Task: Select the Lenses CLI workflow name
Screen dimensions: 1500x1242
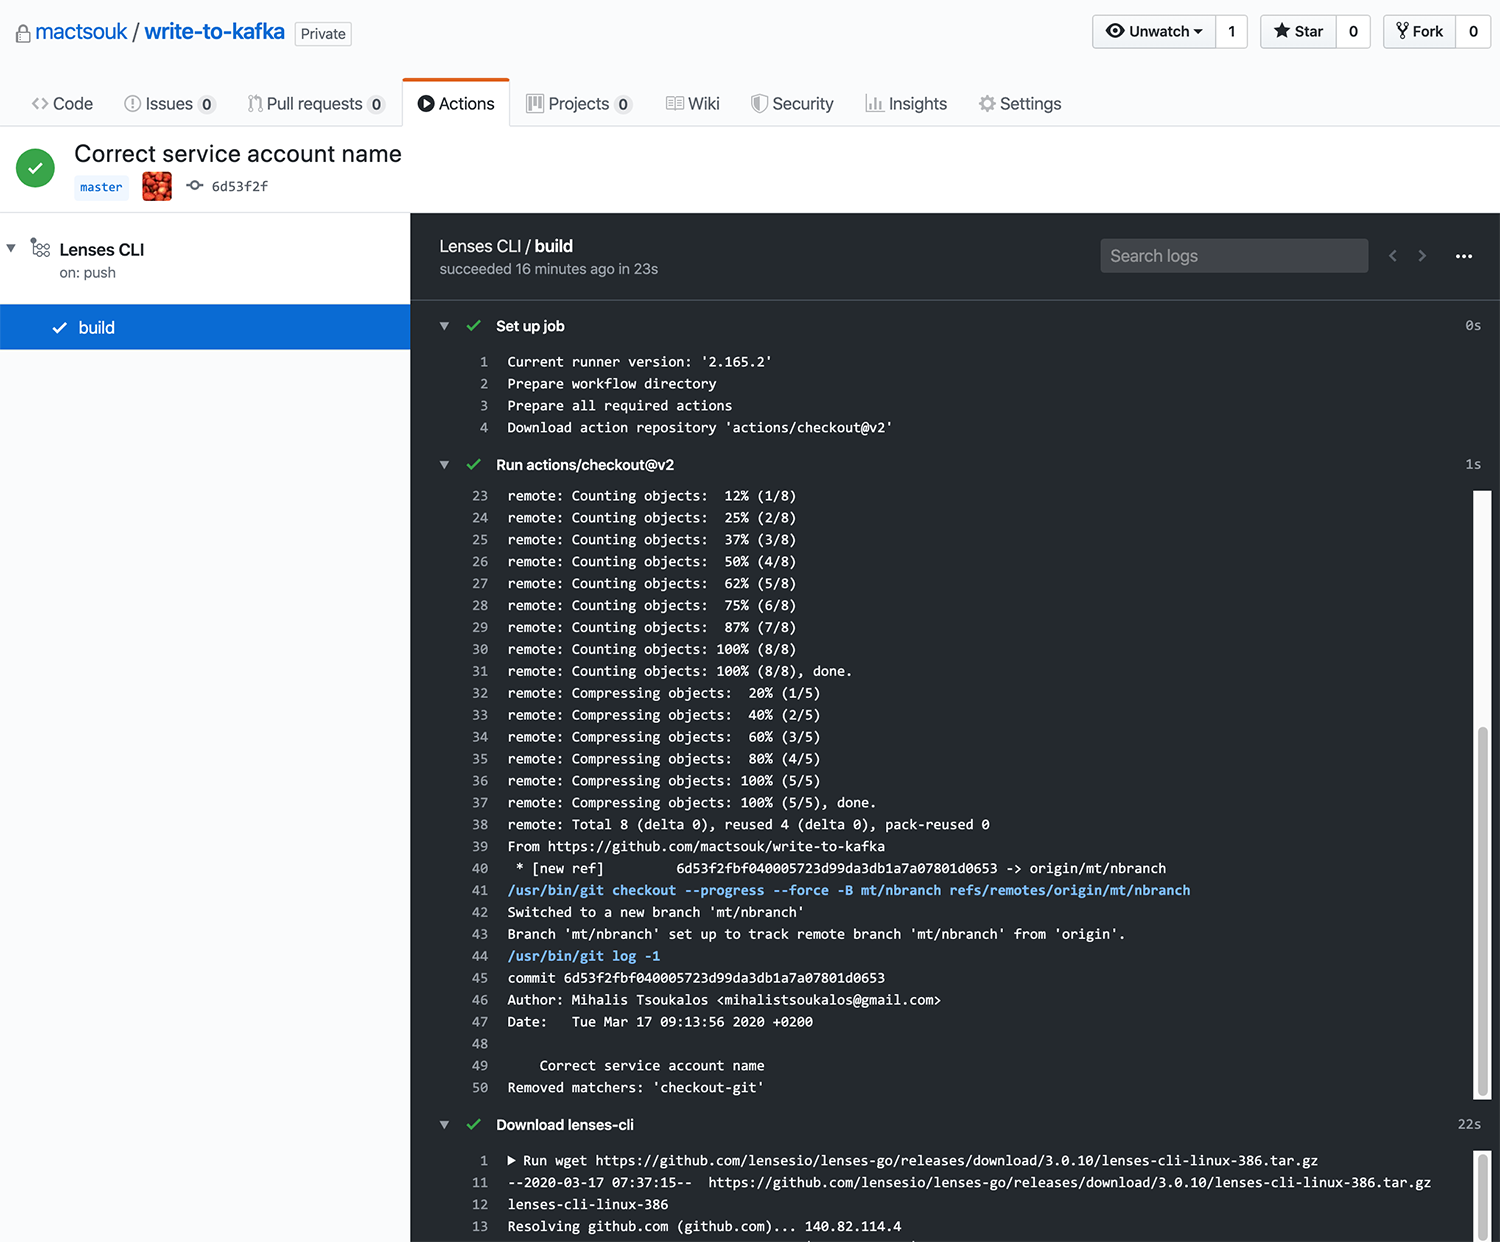Action: point(102,250)
